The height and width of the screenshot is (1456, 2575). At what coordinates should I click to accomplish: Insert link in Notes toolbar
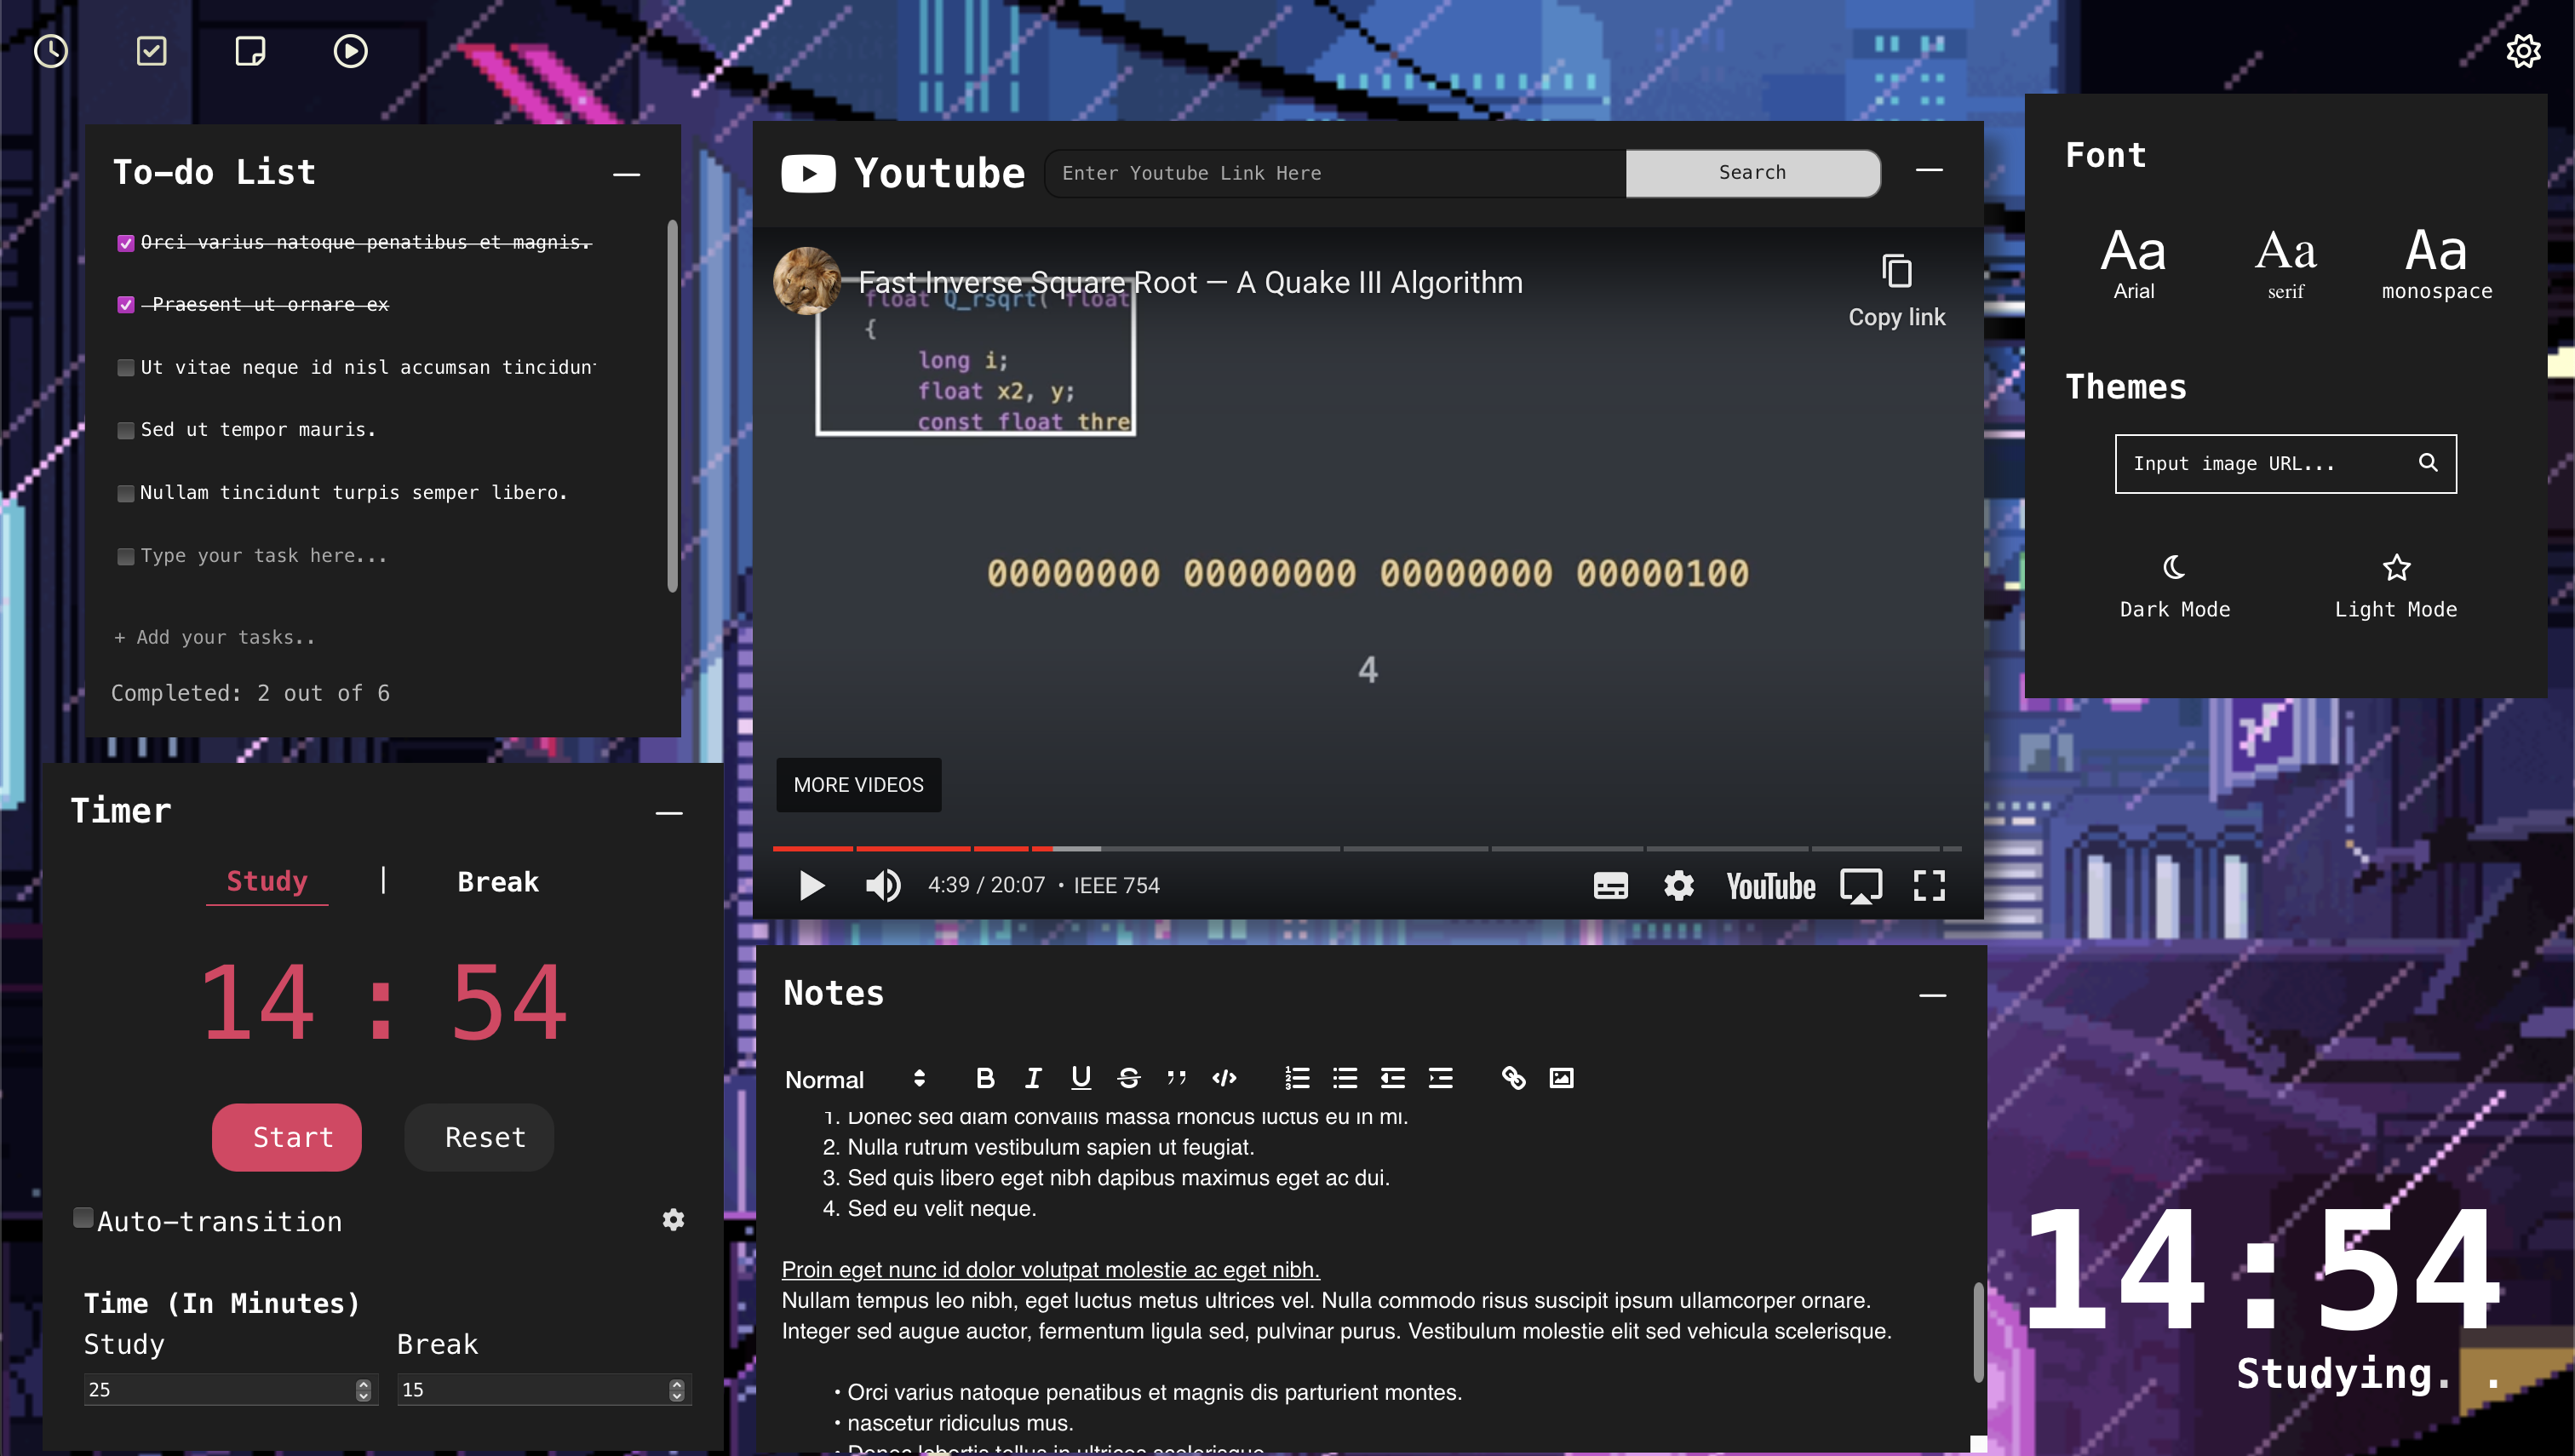click(1513, 1078)
